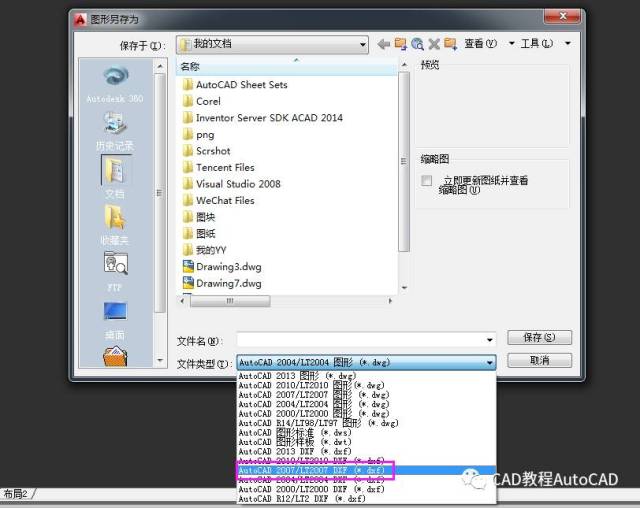The width and height of the screenshot is (640, 508).
Task: Go up one folder level icon
Action: 400,44
